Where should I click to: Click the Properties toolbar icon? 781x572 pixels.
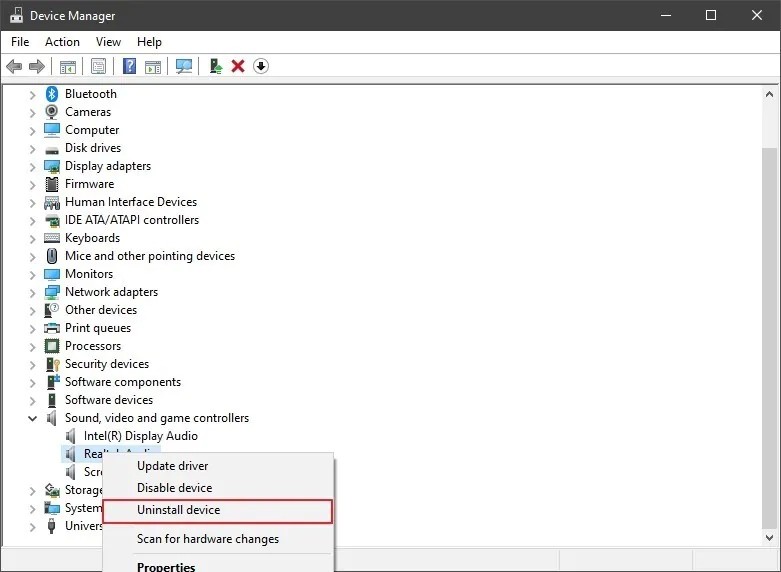99,66
